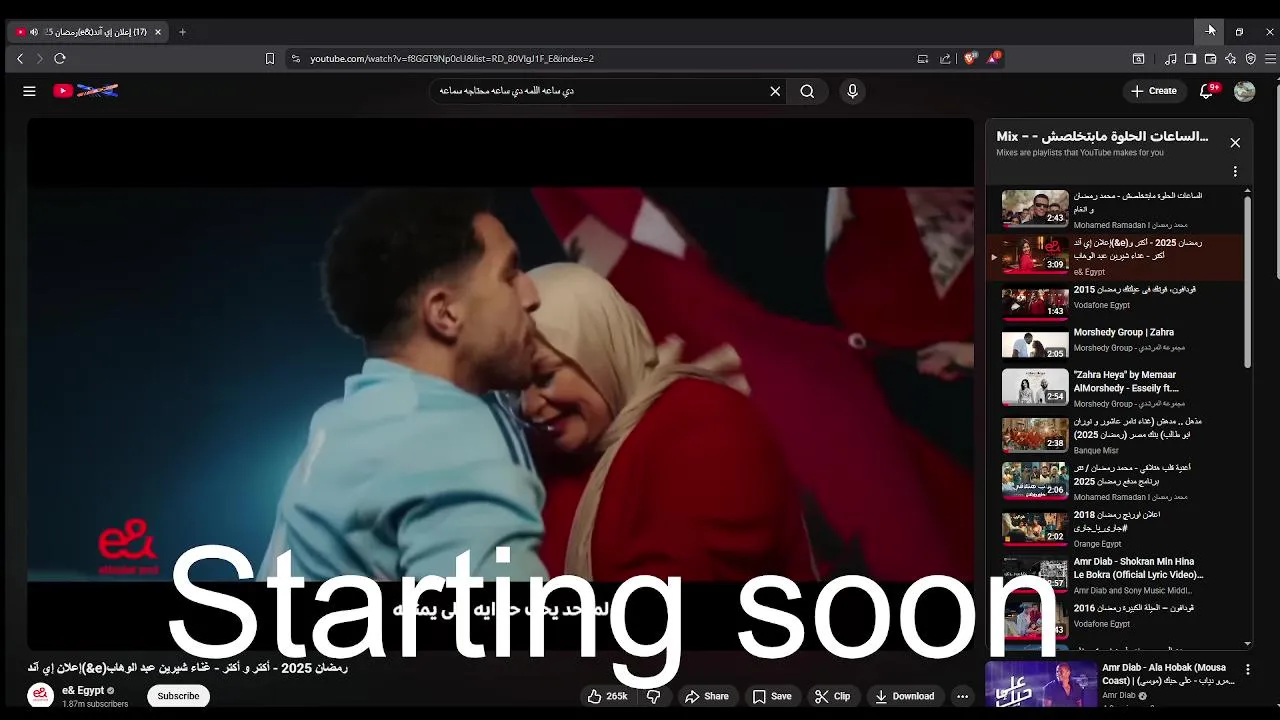Open the account avatar menu

click(x=1244, y=91)
